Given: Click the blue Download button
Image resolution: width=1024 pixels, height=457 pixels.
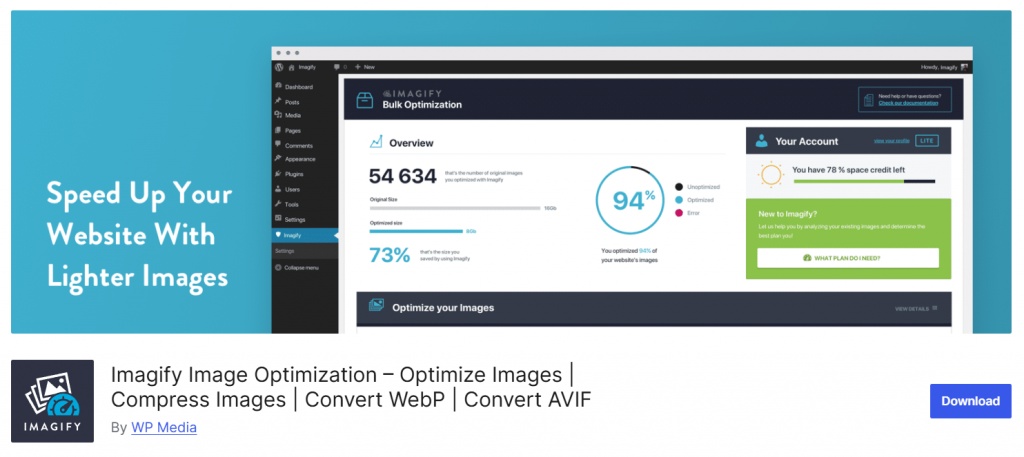Looking at the screenshot, I should pyautogui.click(x=970, y=401).
